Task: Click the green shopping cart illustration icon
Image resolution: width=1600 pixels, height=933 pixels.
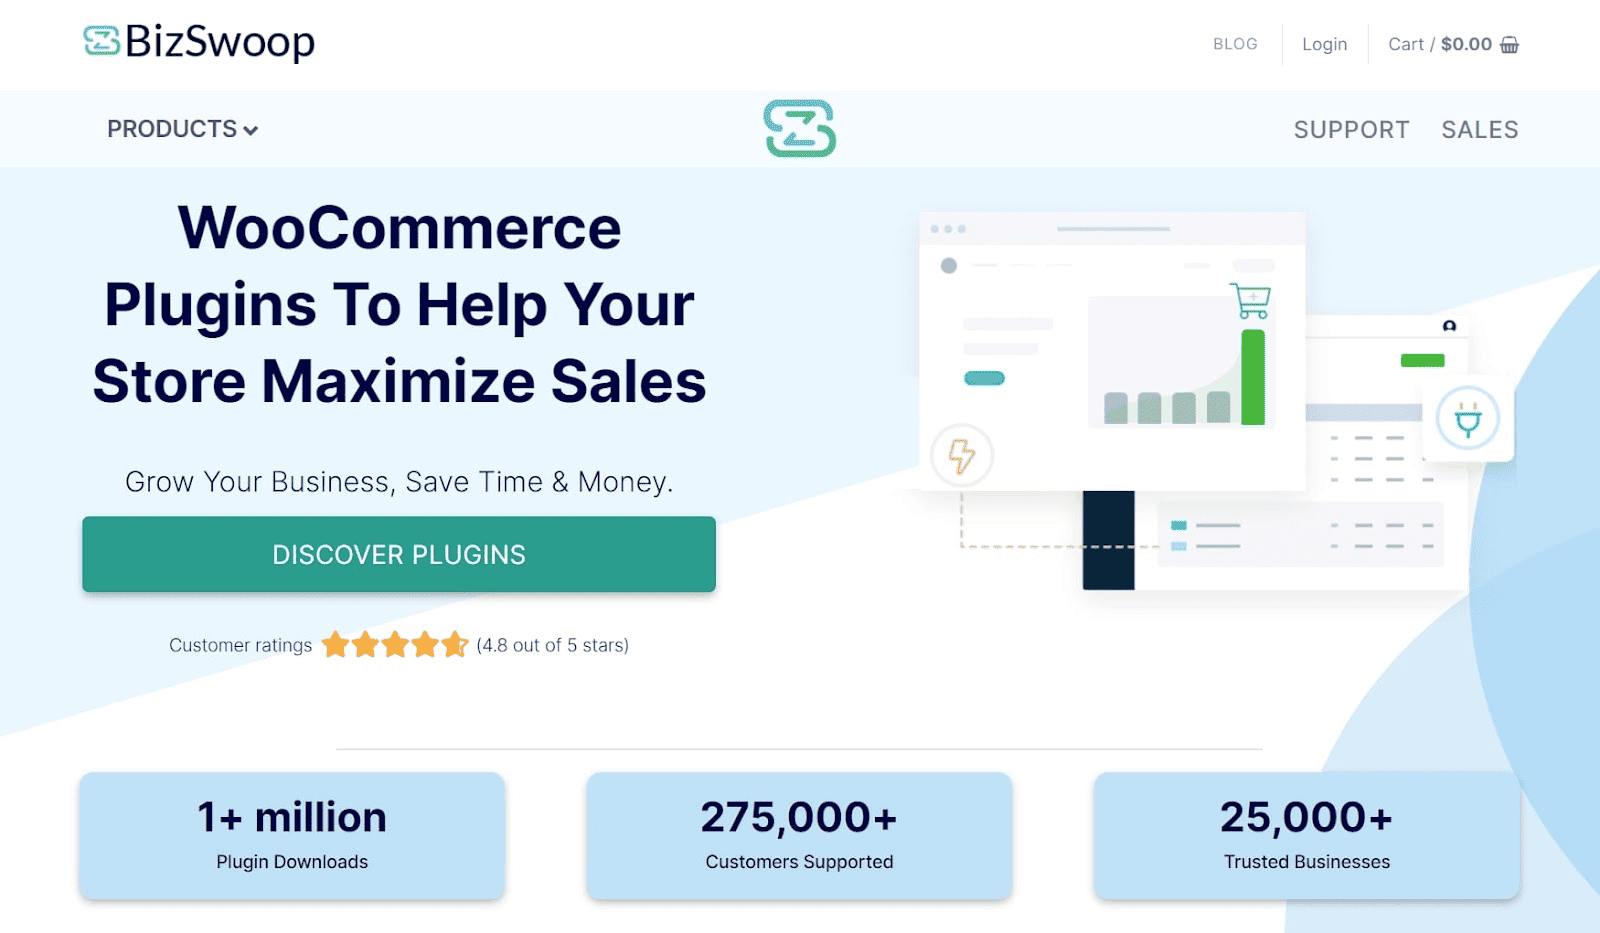Action: pos(1251,301)
